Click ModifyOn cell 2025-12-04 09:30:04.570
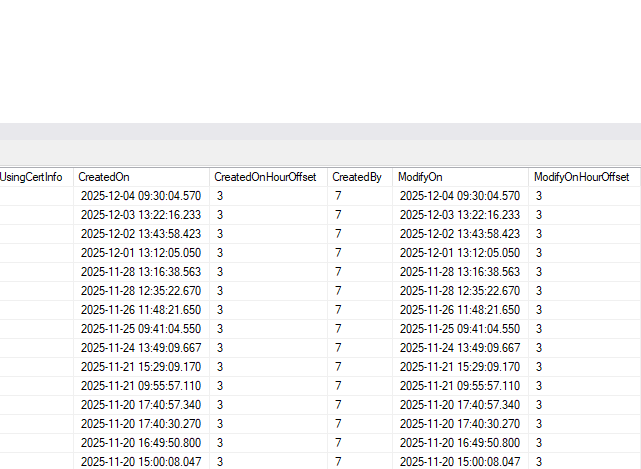 pyautogui.click(x=460, y=196)
